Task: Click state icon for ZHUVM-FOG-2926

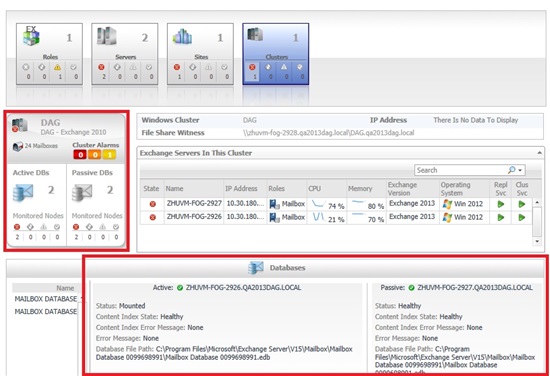Action: 153,217
